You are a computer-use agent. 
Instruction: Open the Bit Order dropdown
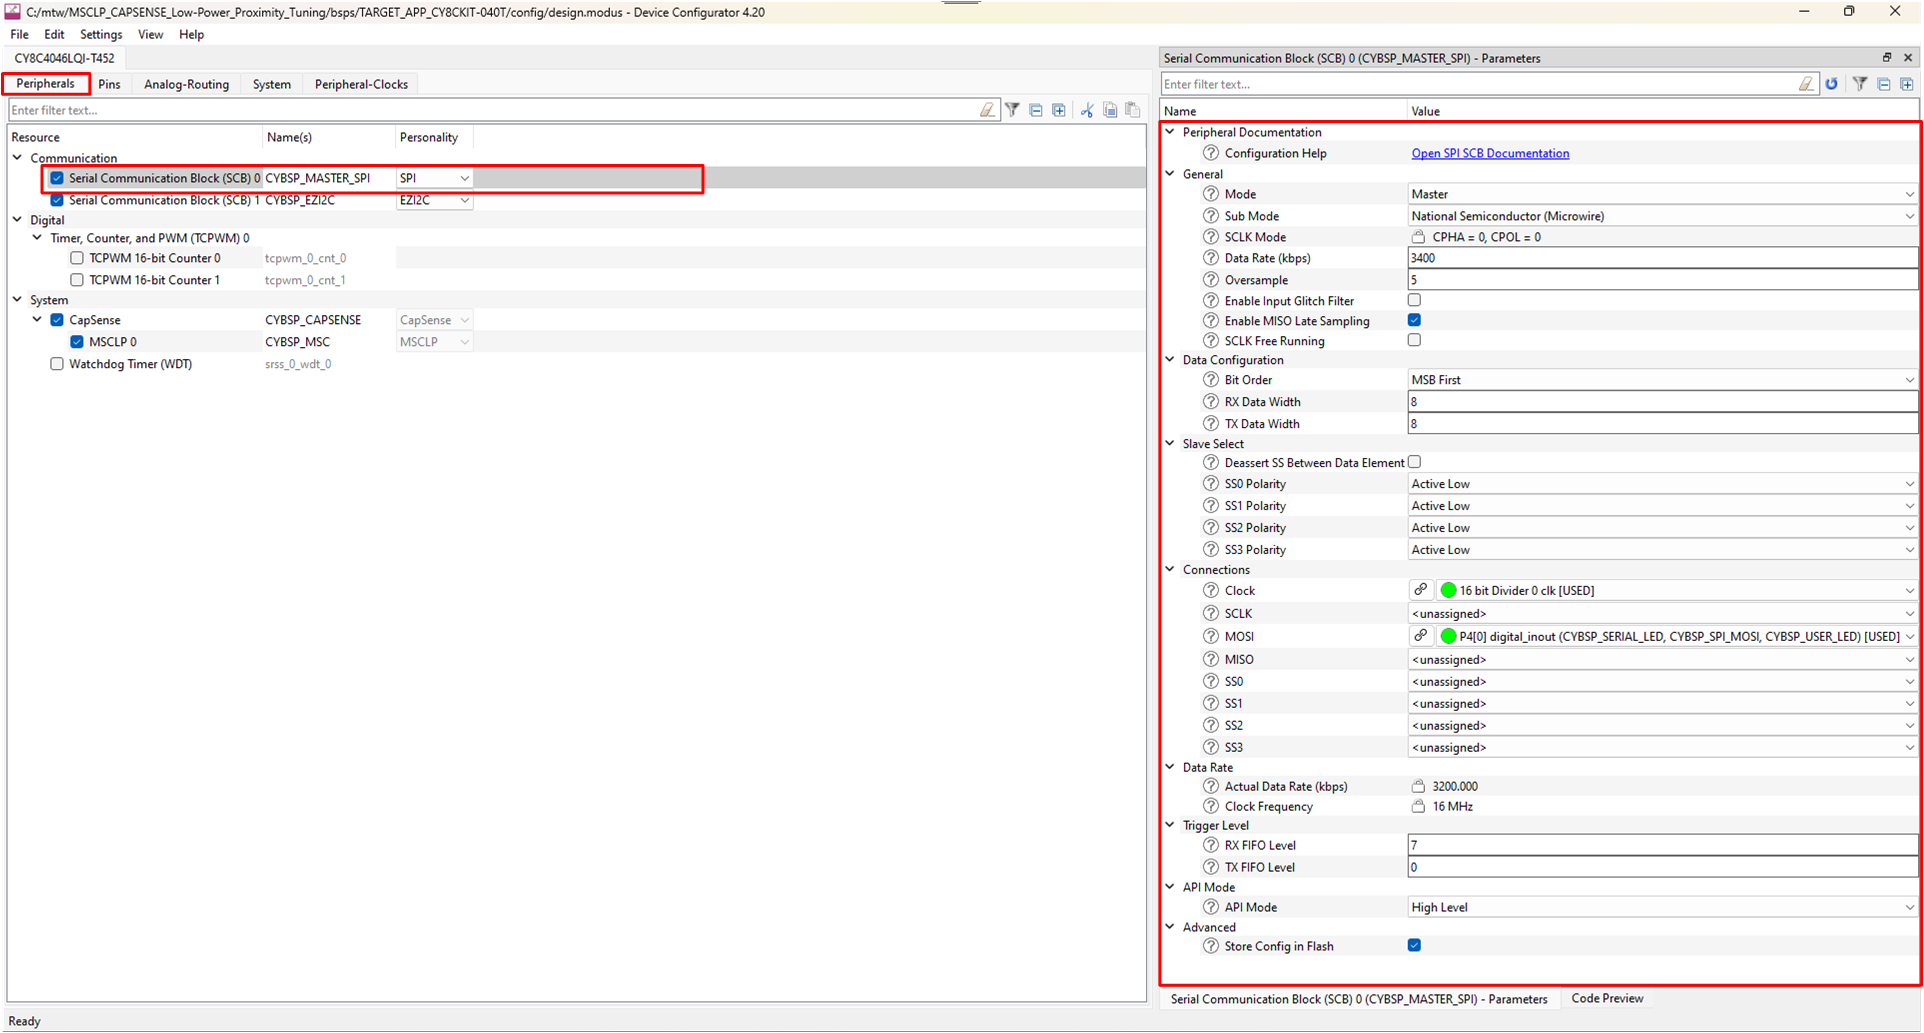coord(1662,380)
